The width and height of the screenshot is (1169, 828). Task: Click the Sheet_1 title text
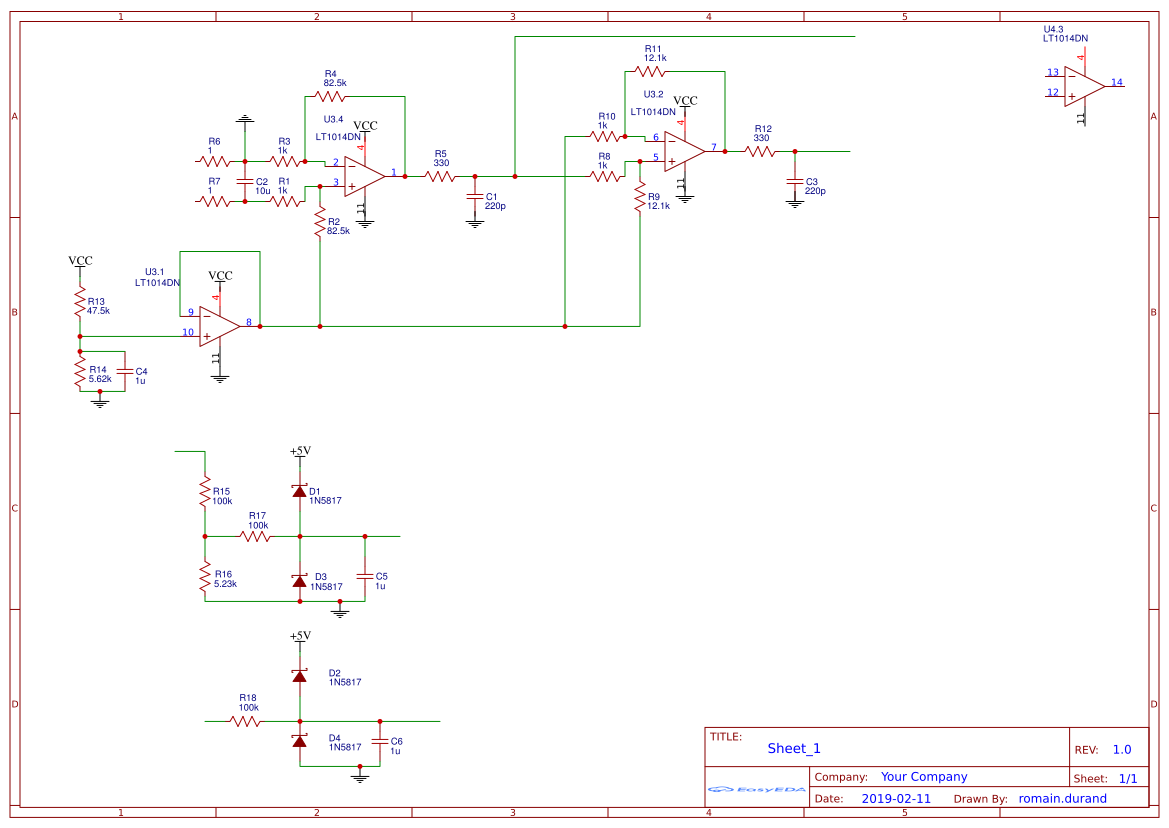[792, 747]
